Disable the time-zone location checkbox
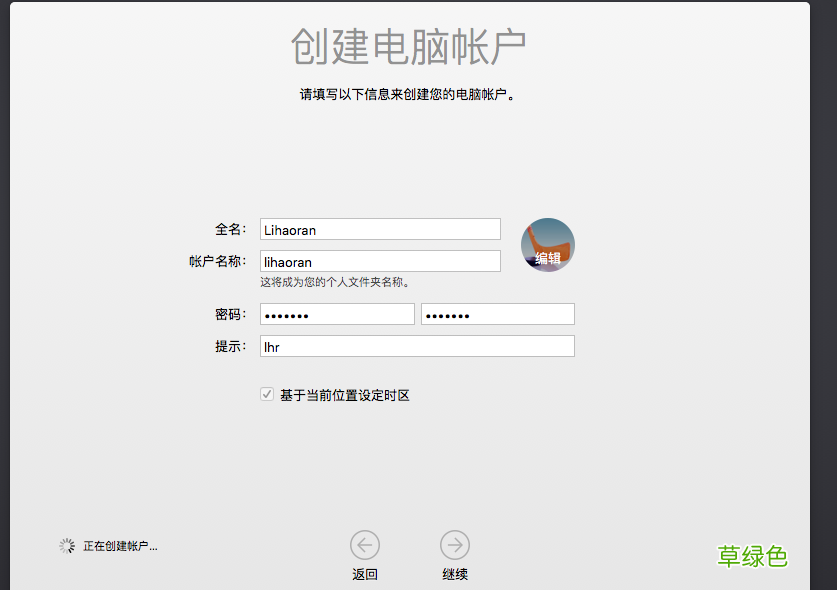Viewport: 837px width, 590px height. [268, 395]
